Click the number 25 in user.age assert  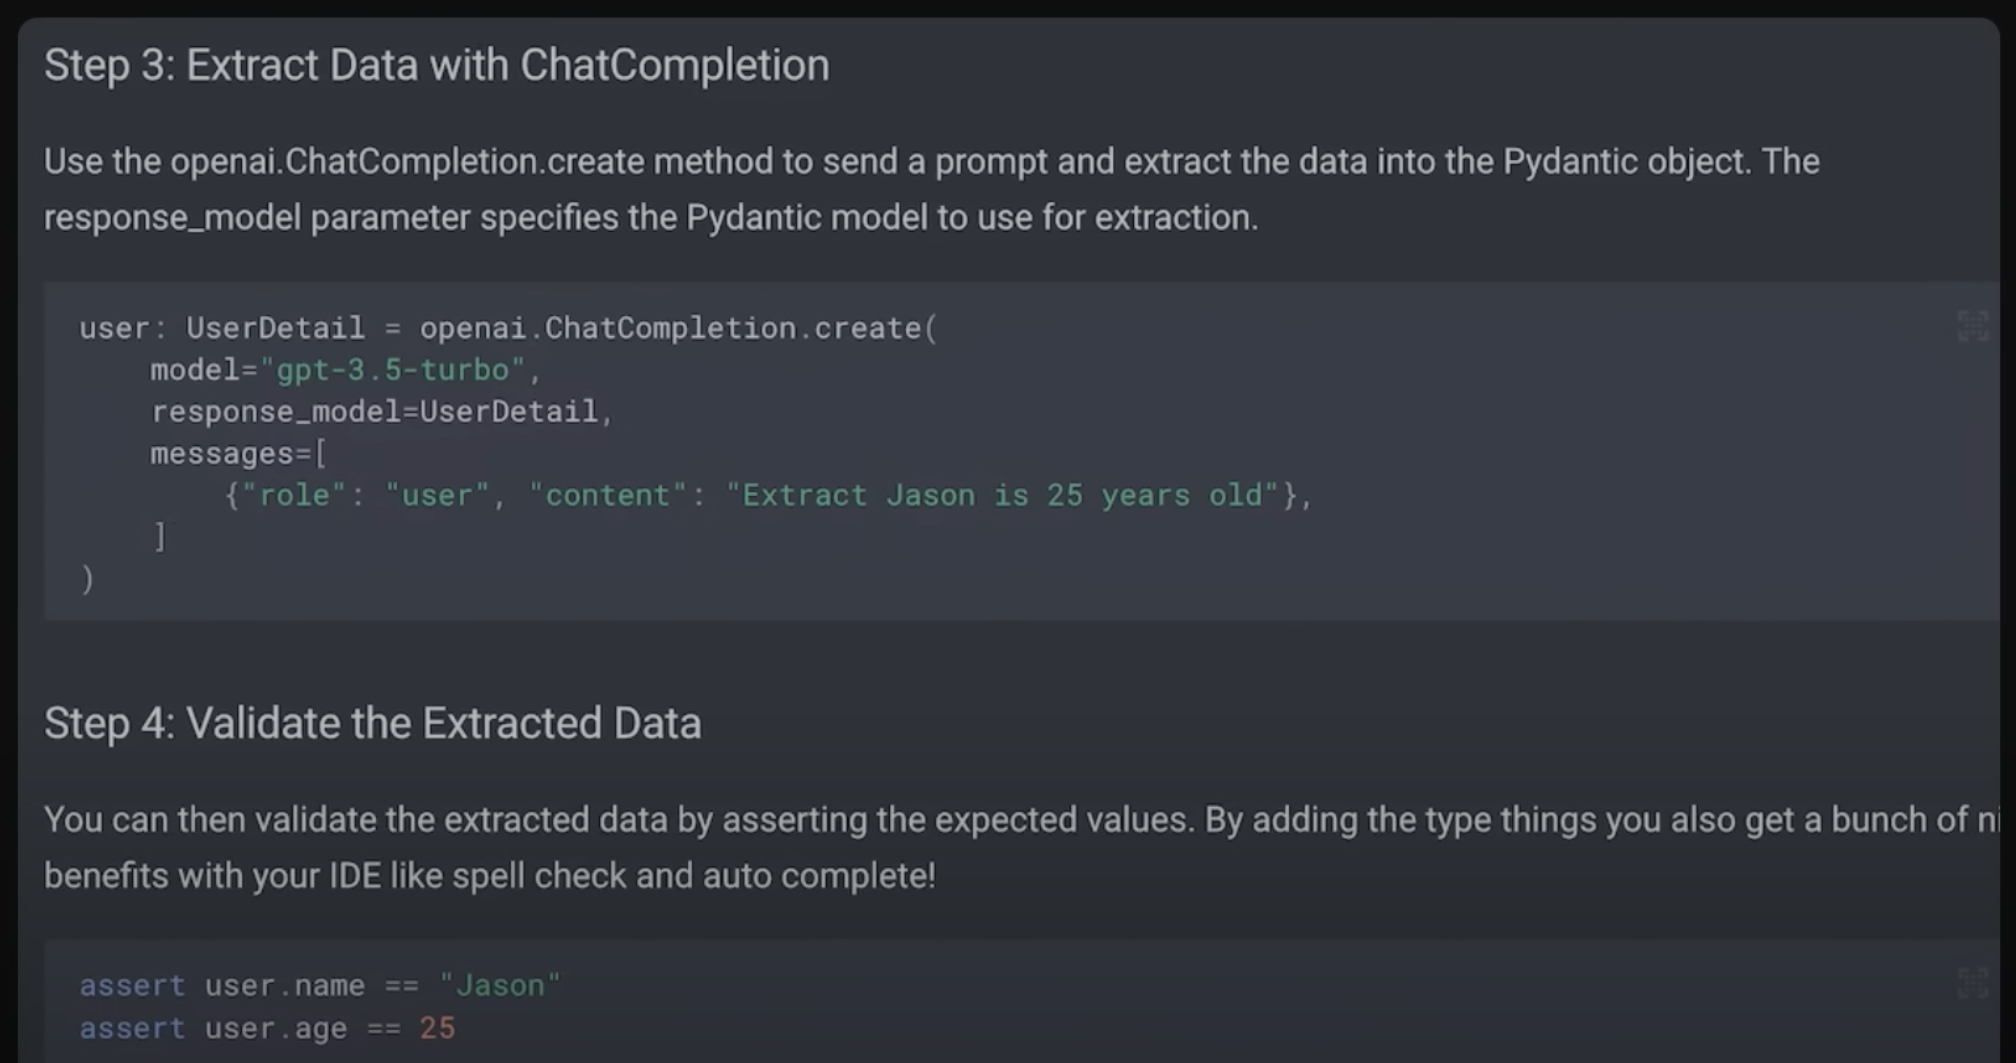click(437, 1028)
